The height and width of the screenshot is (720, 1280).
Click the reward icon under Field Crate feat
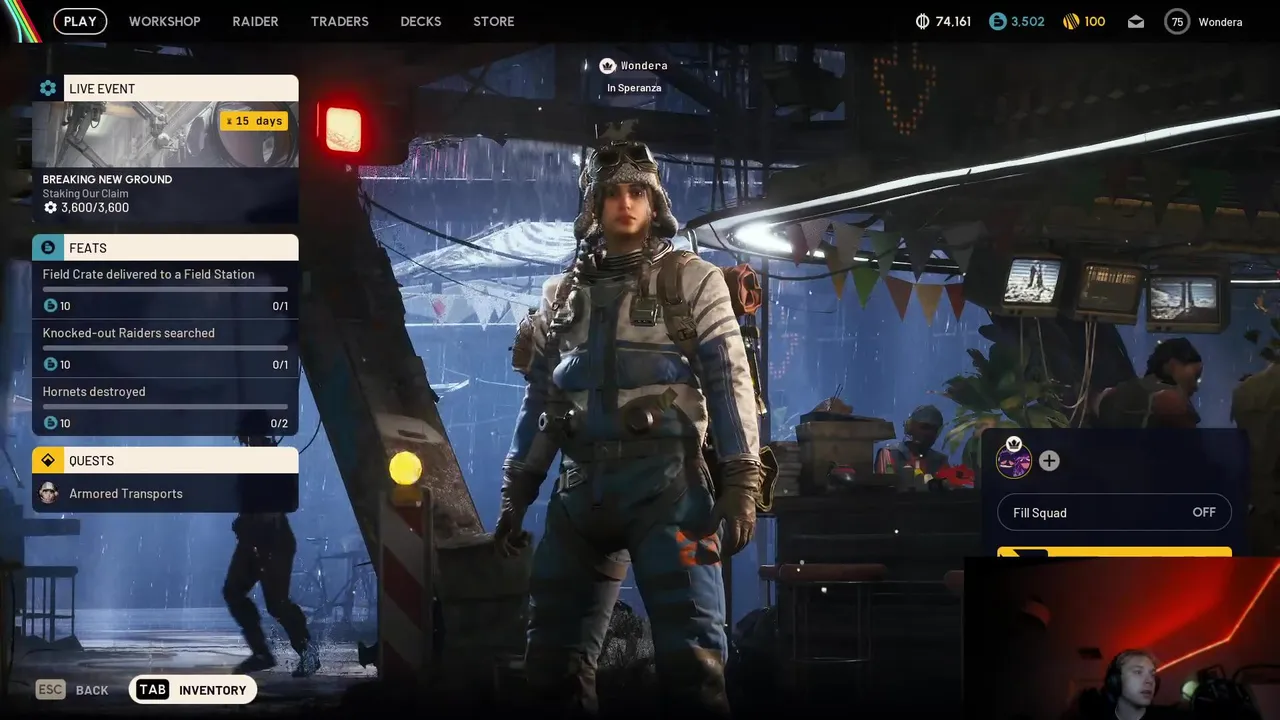[50, 306]
